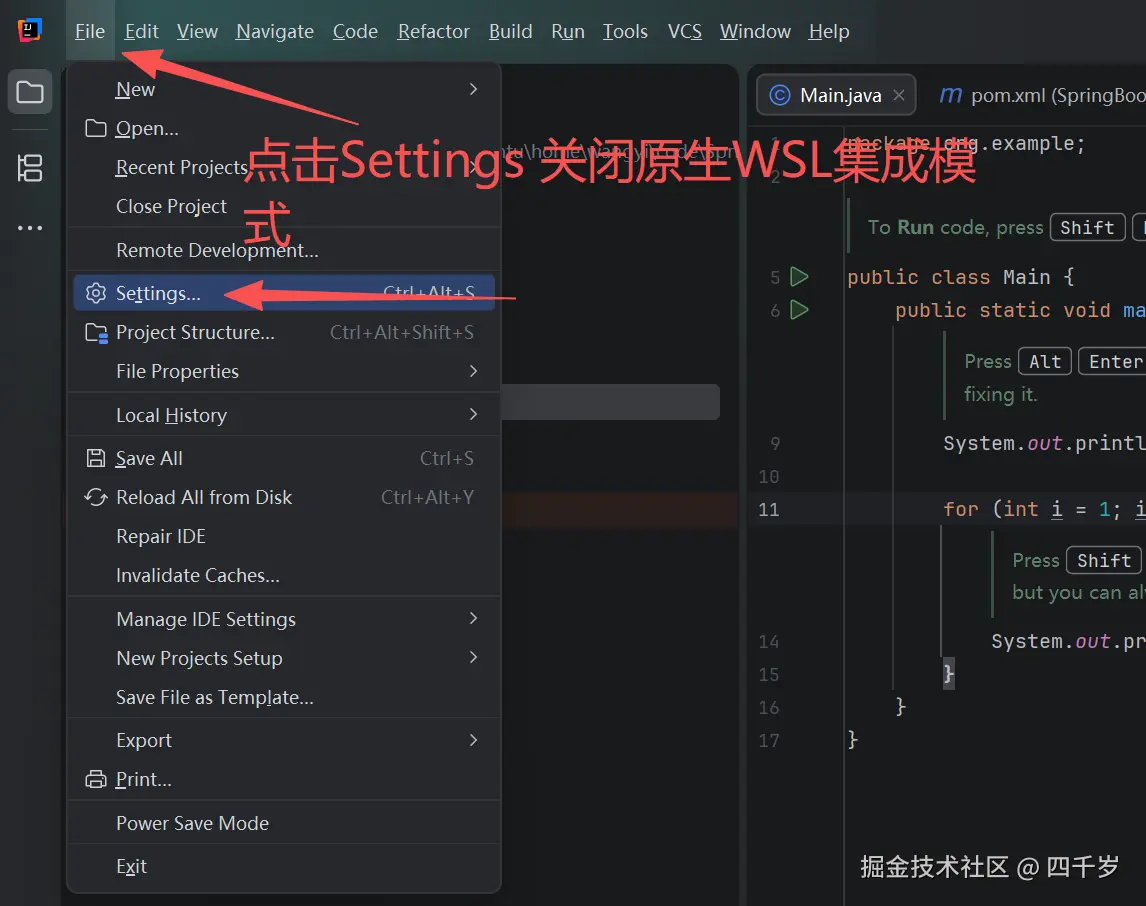The image size is (1146, 906).
Task: Open the Project tool window sidebar icon
Action: (29, 91)
